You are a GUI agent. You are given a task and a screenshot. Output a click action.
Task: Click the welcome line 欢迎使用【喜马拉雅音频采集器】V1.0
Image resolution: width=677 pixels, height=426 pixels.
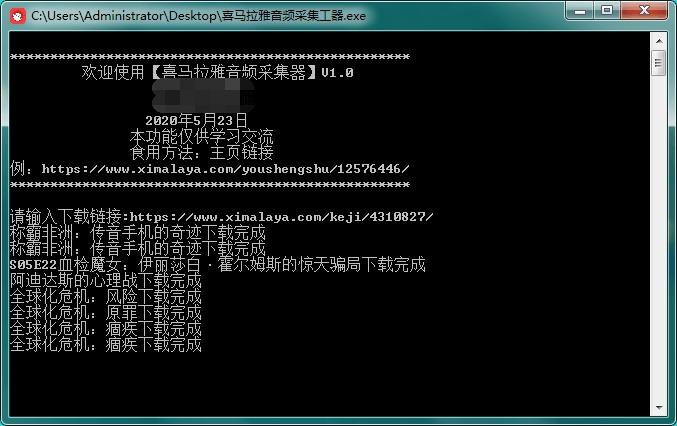tap(217, 72)
